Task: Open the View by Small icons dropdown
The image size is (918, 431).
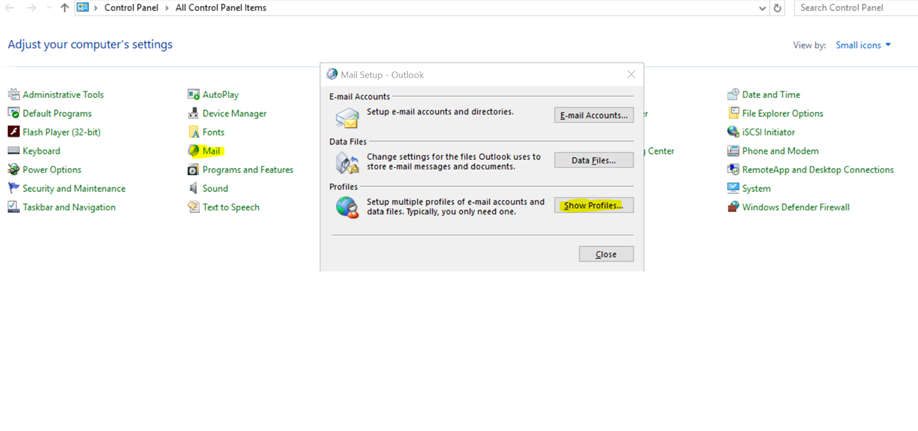Action: pos(864,45)
